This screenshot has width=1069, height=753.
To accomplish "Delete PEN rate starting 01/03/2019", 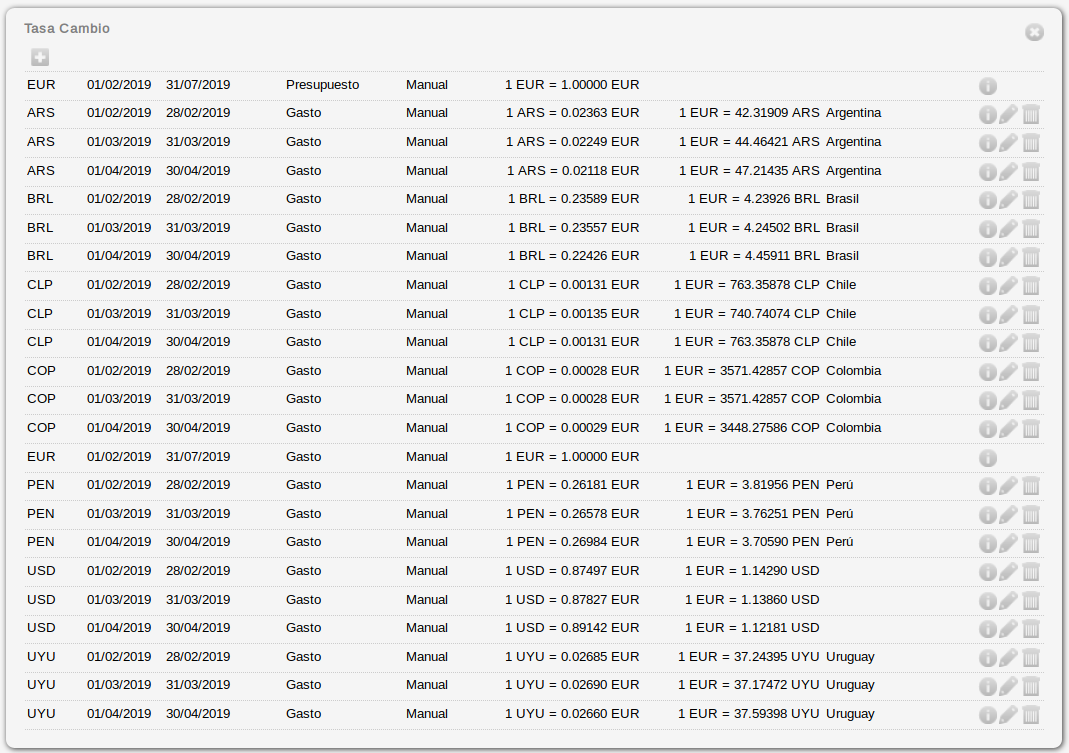I will 1031,515.
